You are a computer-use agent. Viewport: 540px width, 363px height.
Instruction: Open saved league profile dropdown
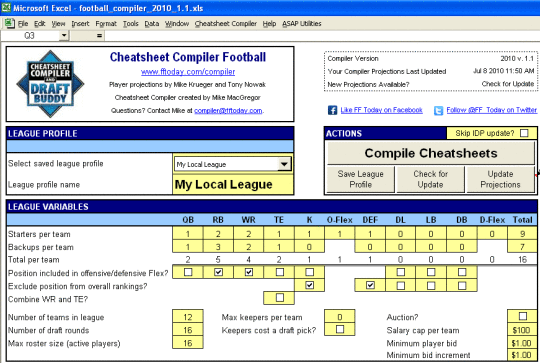284,164
